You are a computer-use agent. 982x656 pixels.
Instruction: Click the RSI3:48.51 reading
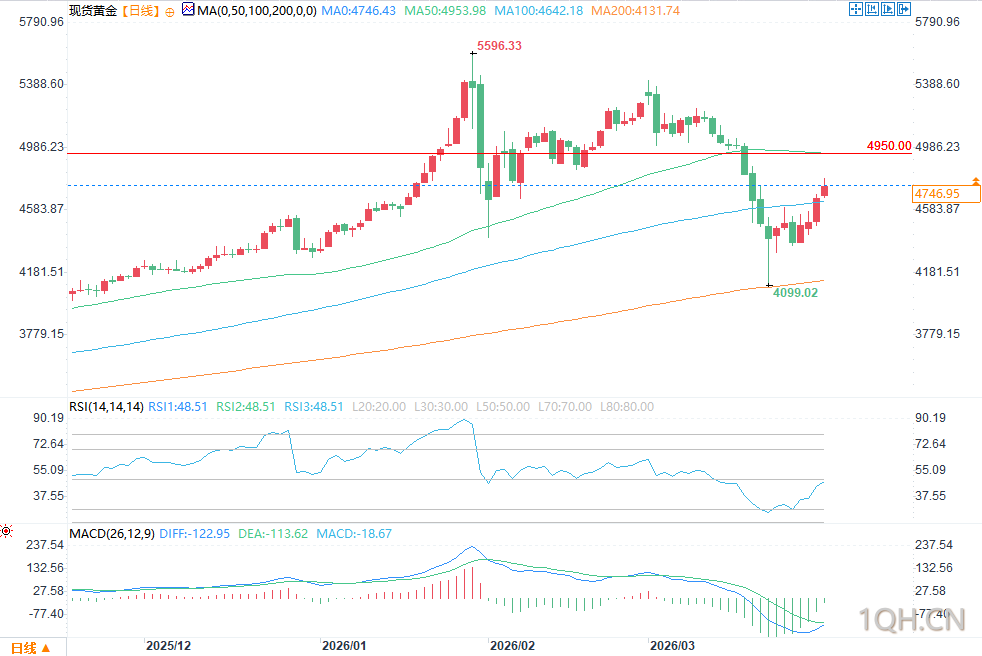coord(314,407)
